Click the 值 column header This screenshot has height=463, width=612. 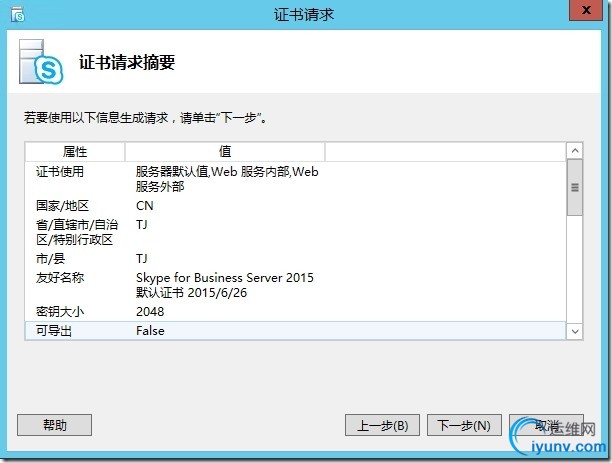coord(225,151)
